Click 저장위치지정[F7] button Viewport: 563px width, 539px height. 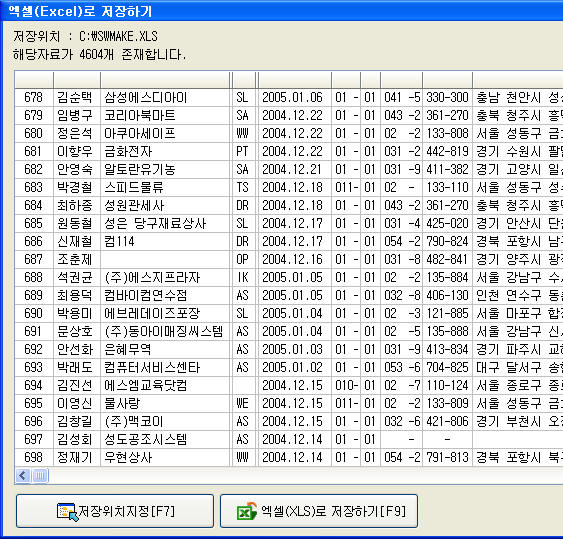point(115,511)
